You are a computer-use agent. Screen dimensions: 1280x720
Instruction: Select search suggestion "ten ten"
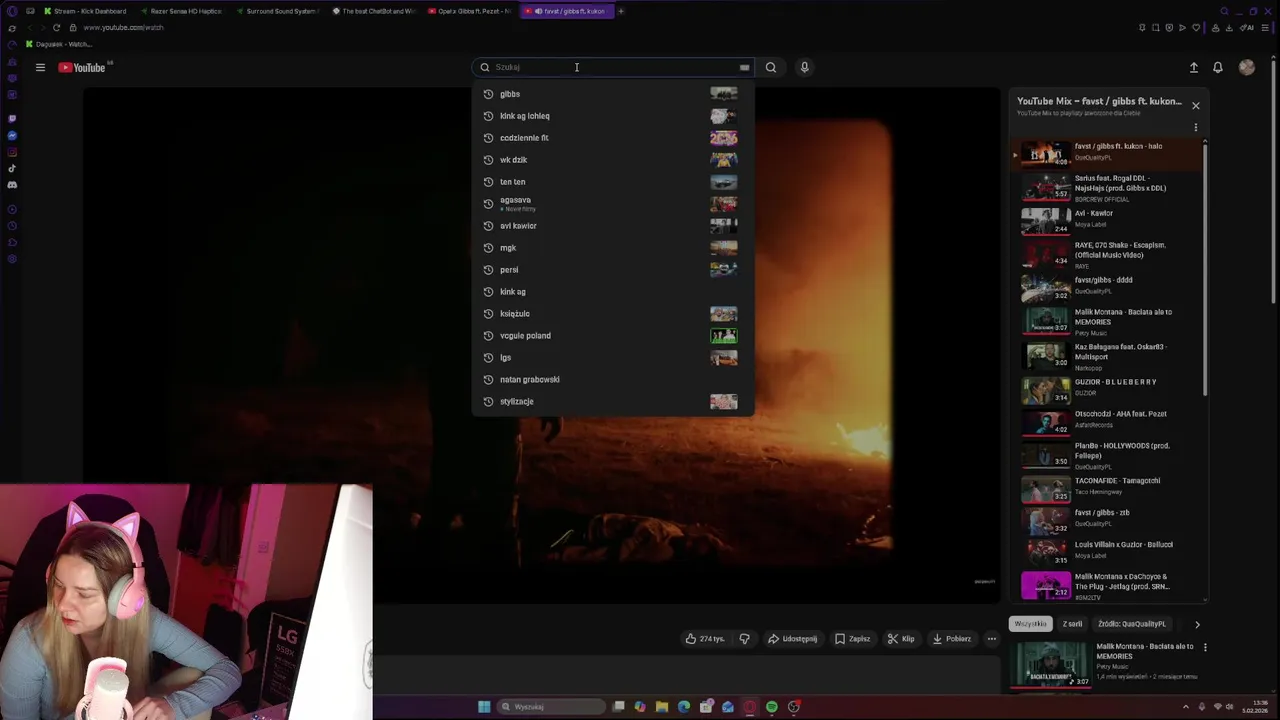point(613,182)
